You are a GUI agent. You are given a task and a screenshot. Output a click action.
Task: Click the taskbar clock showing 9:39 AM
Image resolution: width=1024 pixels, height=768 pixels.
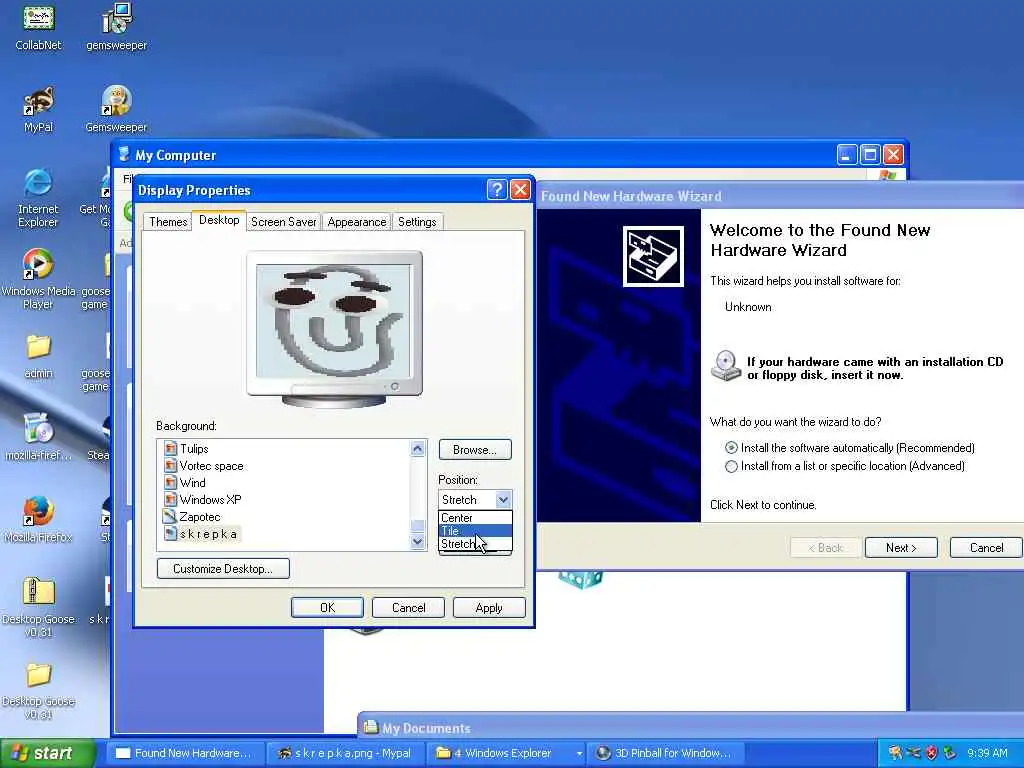tap(987, 753)
